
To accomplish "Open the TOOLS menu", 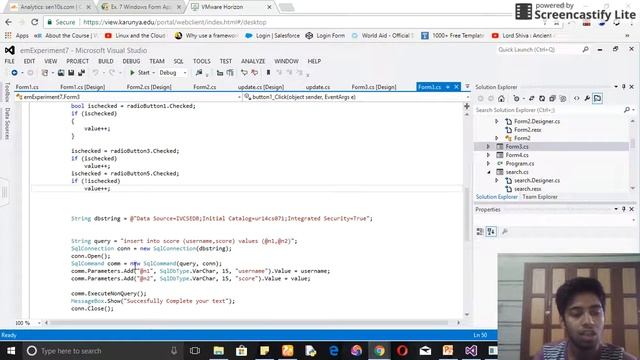I will click(202, 61).
